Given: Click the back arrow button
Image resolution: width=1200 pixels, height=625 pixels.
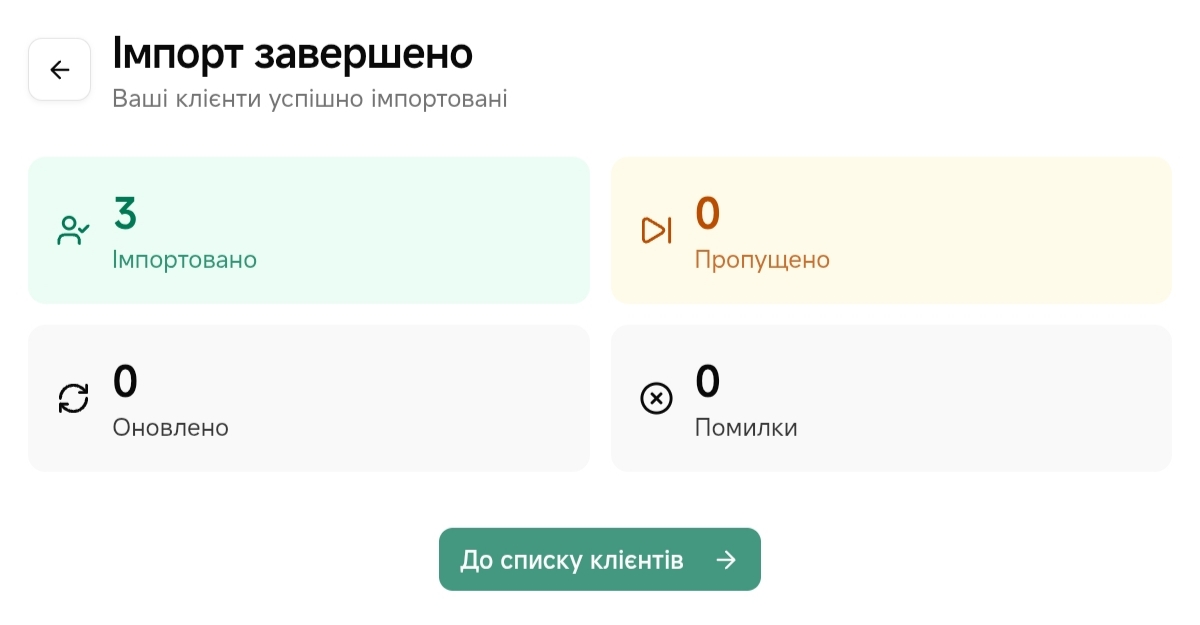Looking at the screenshot, I should tap(60, 69).
